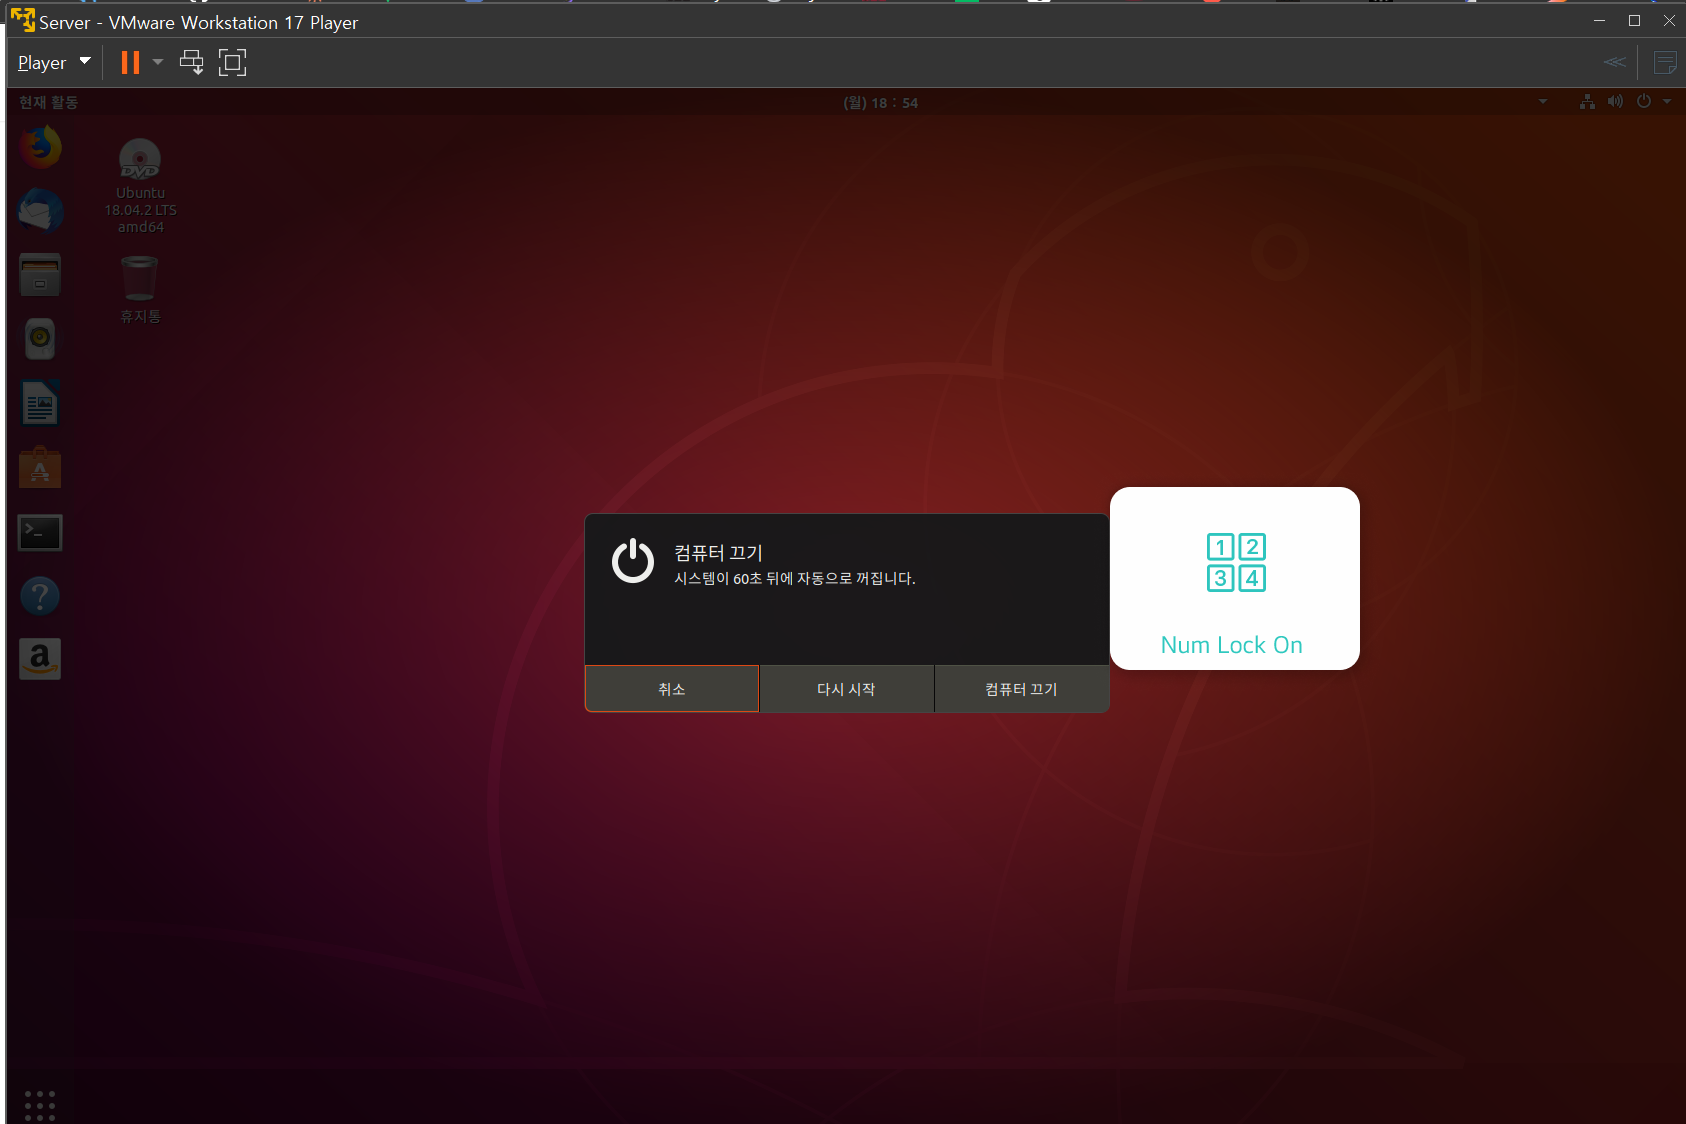The height and width of the screenshot is (1124, 1686).
Task: Pause the virtual machine with the orange pause icon
Action: click(130, 62)
